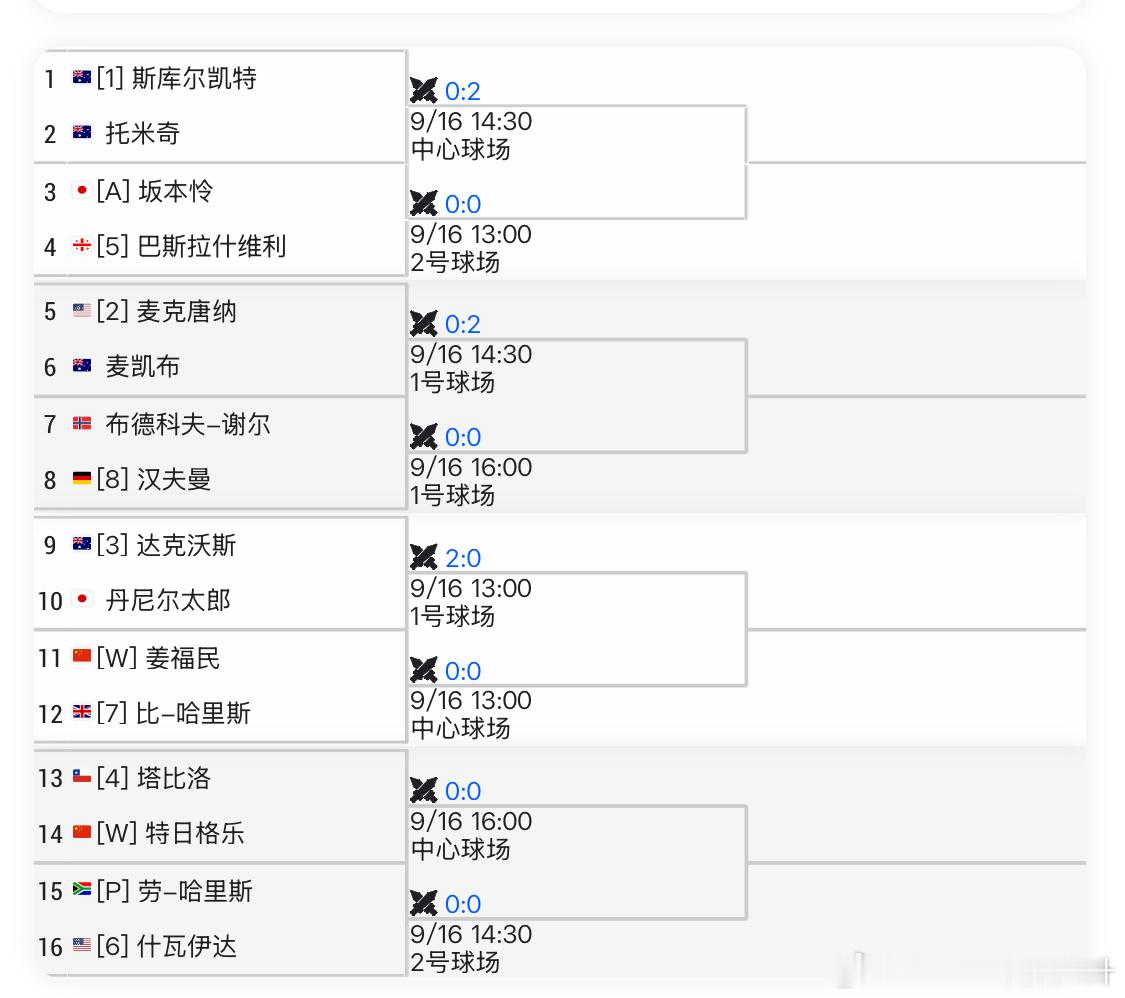Click the match icon for 劳-哈里斯 vs 什瓦伊达
This screenshot has height=998, width=1125.
[x=423, y=903]
